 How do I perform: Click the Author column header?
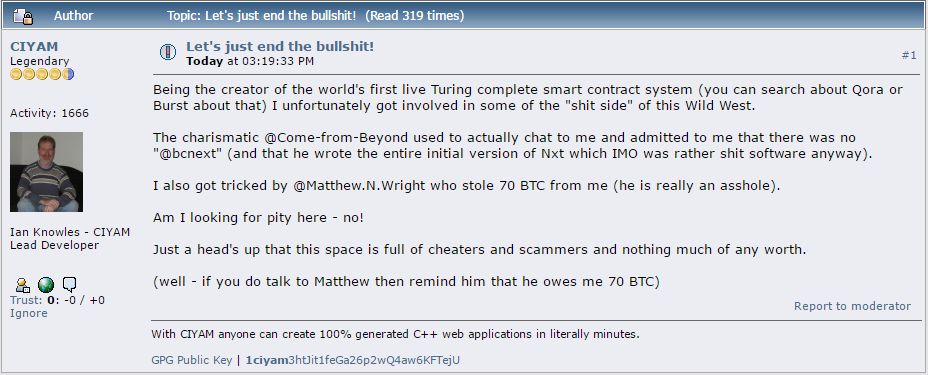[73, 16]
